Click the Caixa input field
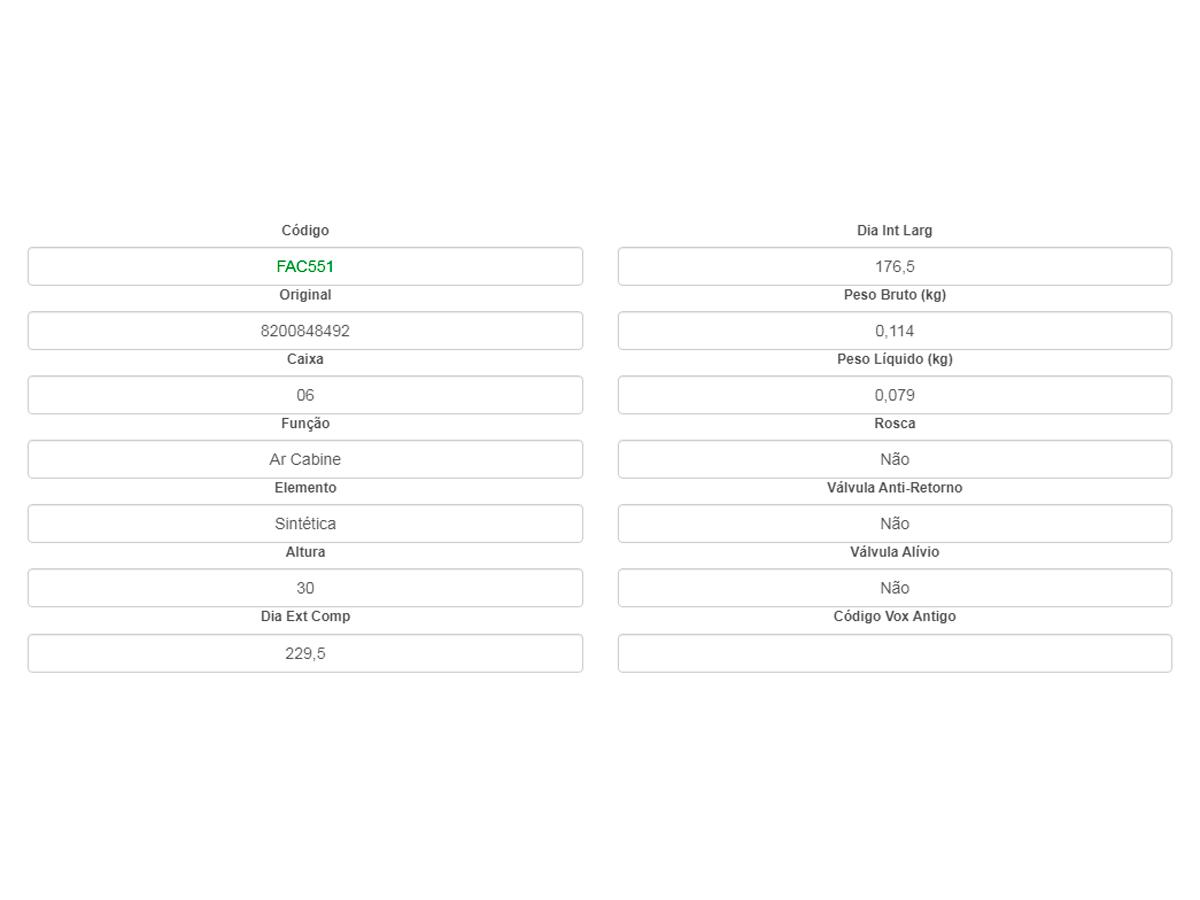 [305, 395]
